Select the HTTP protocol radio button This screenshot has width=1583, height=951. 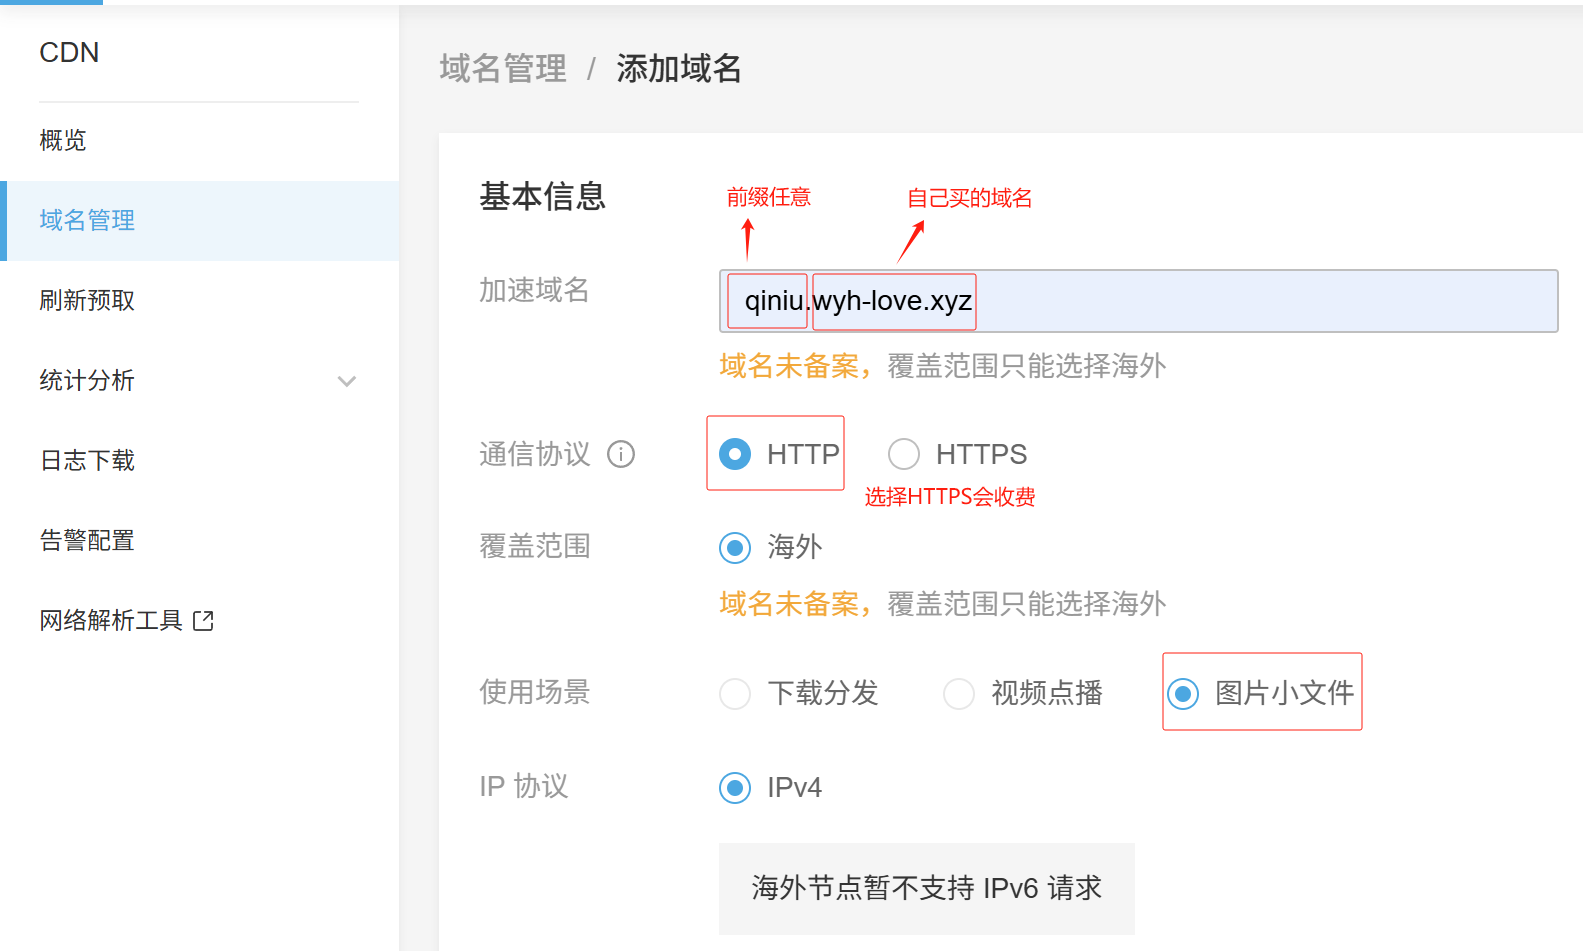coord(735,454)
